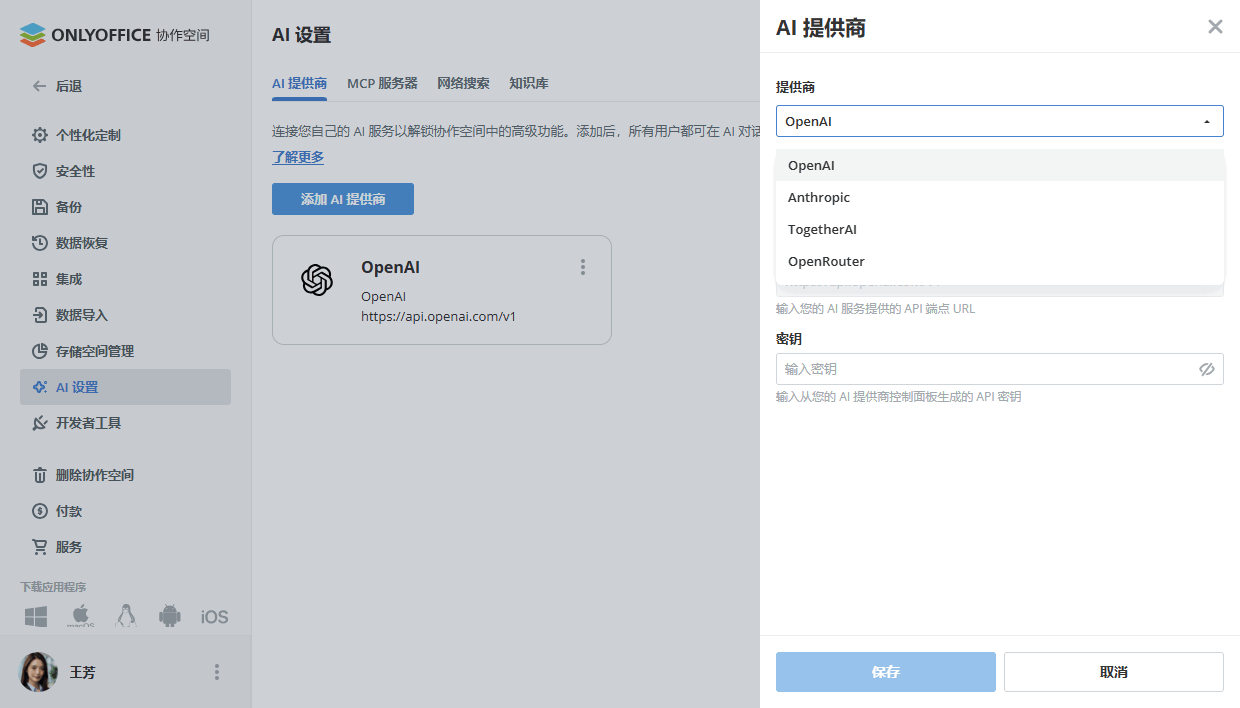Image resolution: width=1240 pixels, height=708 pixels.
Task: Toggle password visibility on the 密钥 field
Action: 1207,369
